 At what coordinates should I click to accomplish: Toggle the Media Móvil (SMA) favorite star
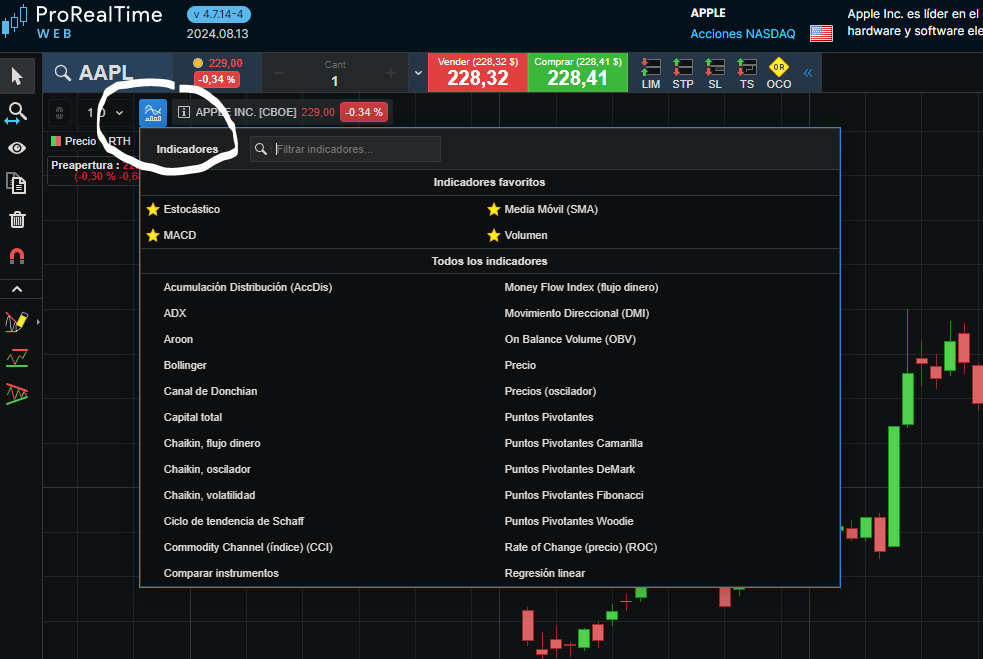pos(494,209)
